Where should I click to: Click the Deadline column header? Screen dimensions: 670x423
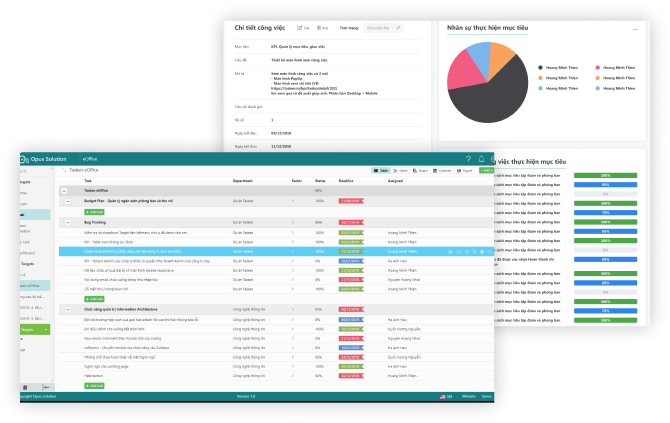point(346,181)
